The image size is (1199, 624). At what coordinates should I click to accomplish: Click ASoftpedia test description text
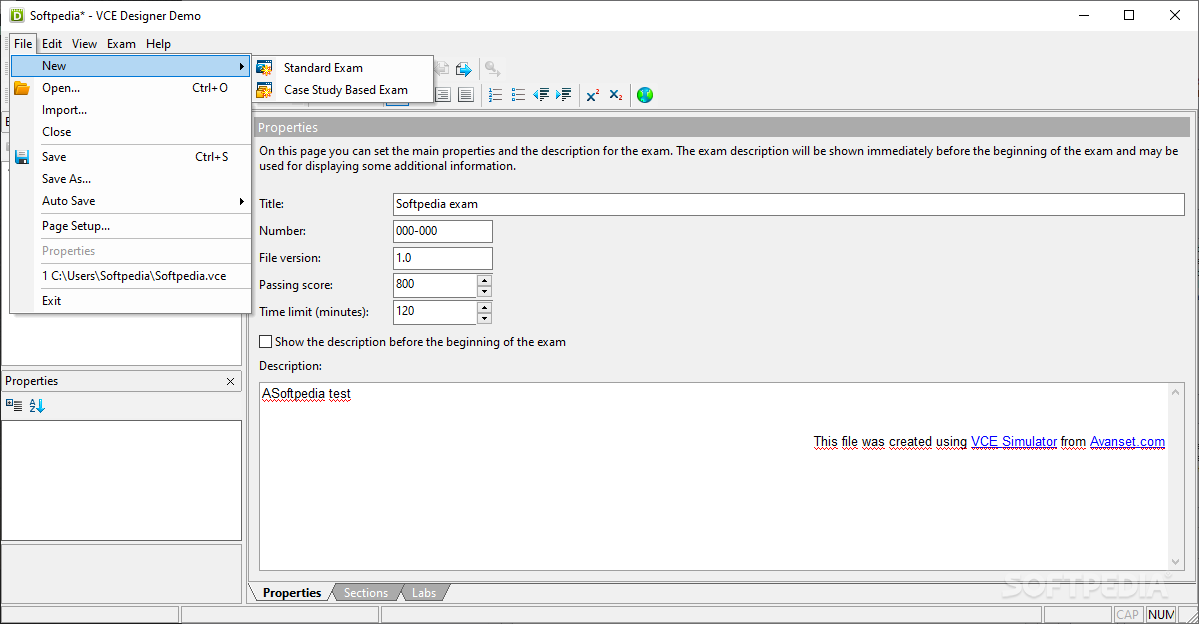coord(306,394)
